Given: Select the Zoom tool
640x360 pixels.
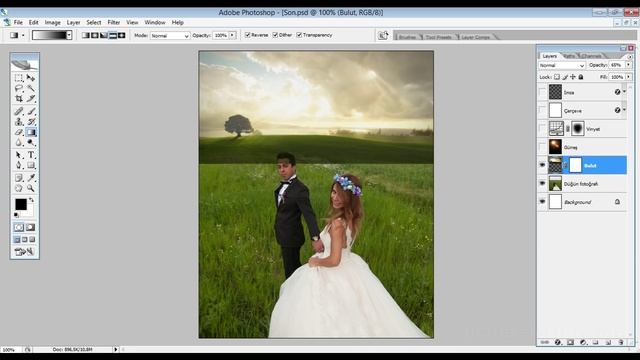Looking at the screenshot, I should coord(31,188).
